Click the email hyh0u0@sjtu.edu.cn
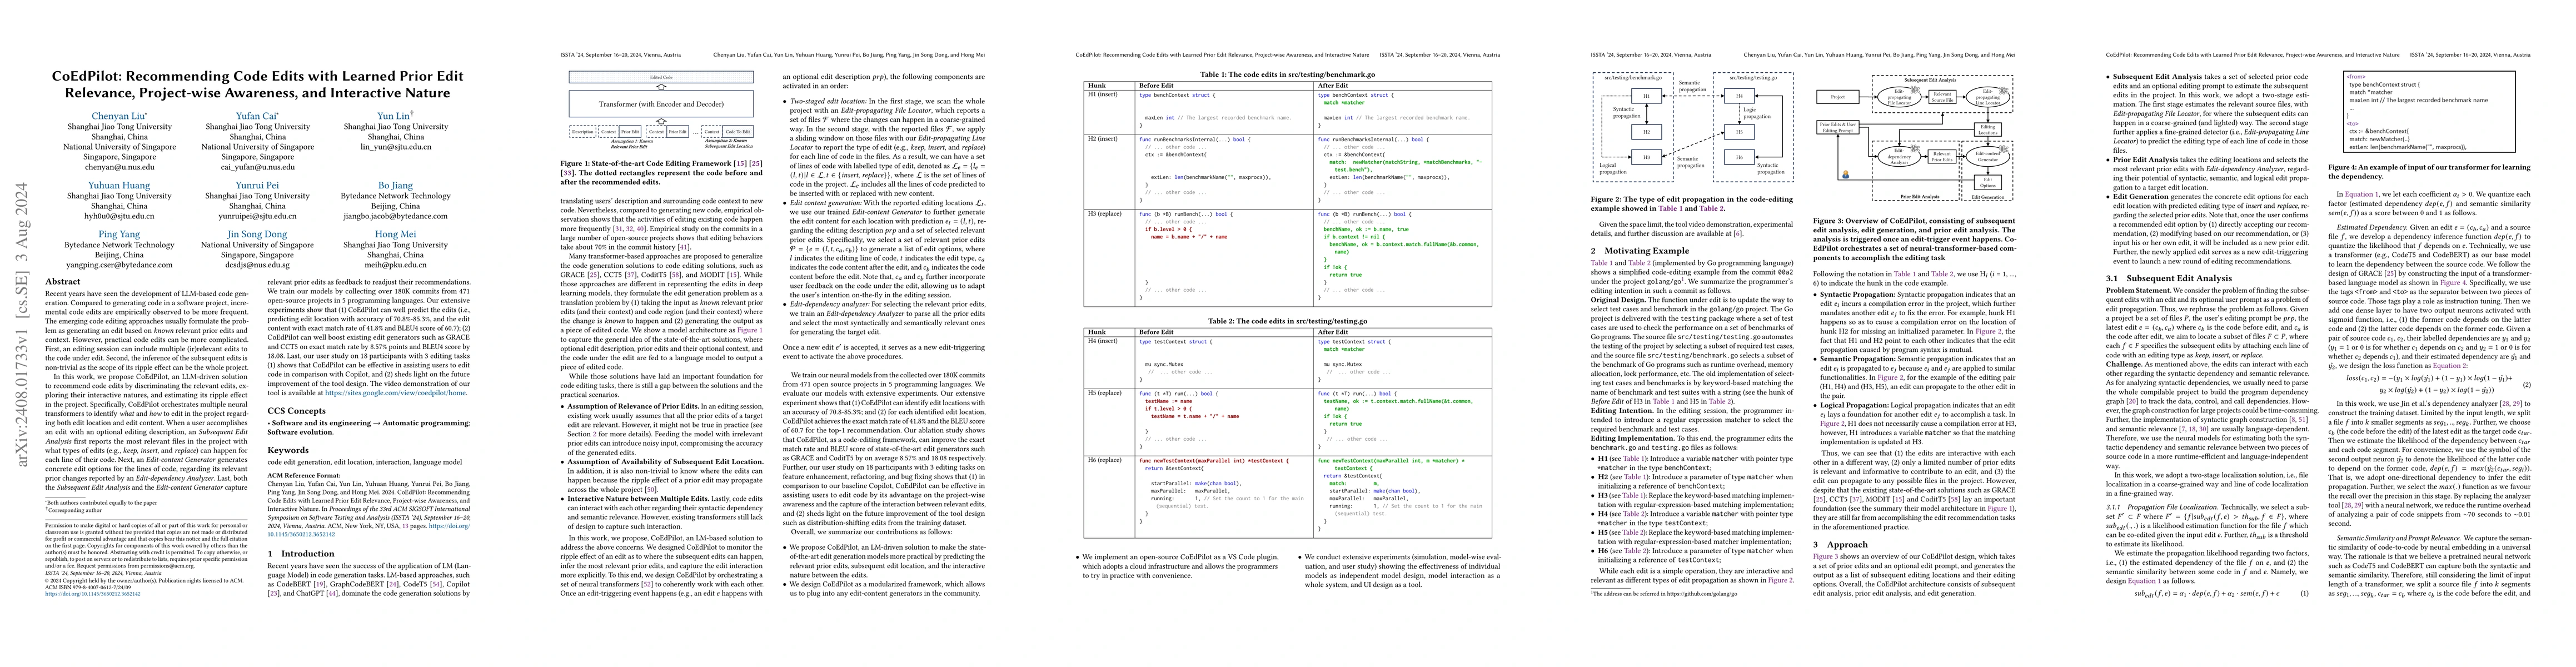Screen dimensions: 2576x667 pos(119,216)
